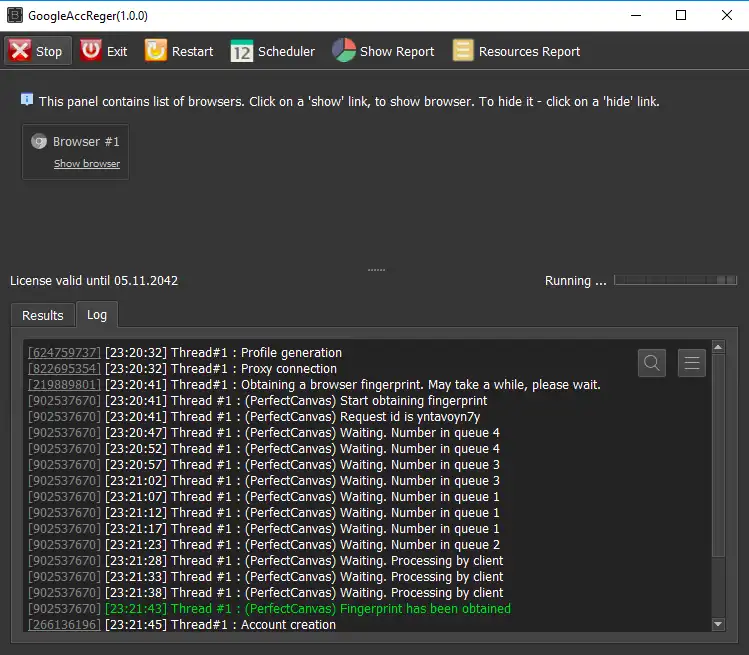Screen dimensions: 749x655
Task: Click the log vertical scrollbar thumb
Action: pyautogui.click(x=718, y=455)
